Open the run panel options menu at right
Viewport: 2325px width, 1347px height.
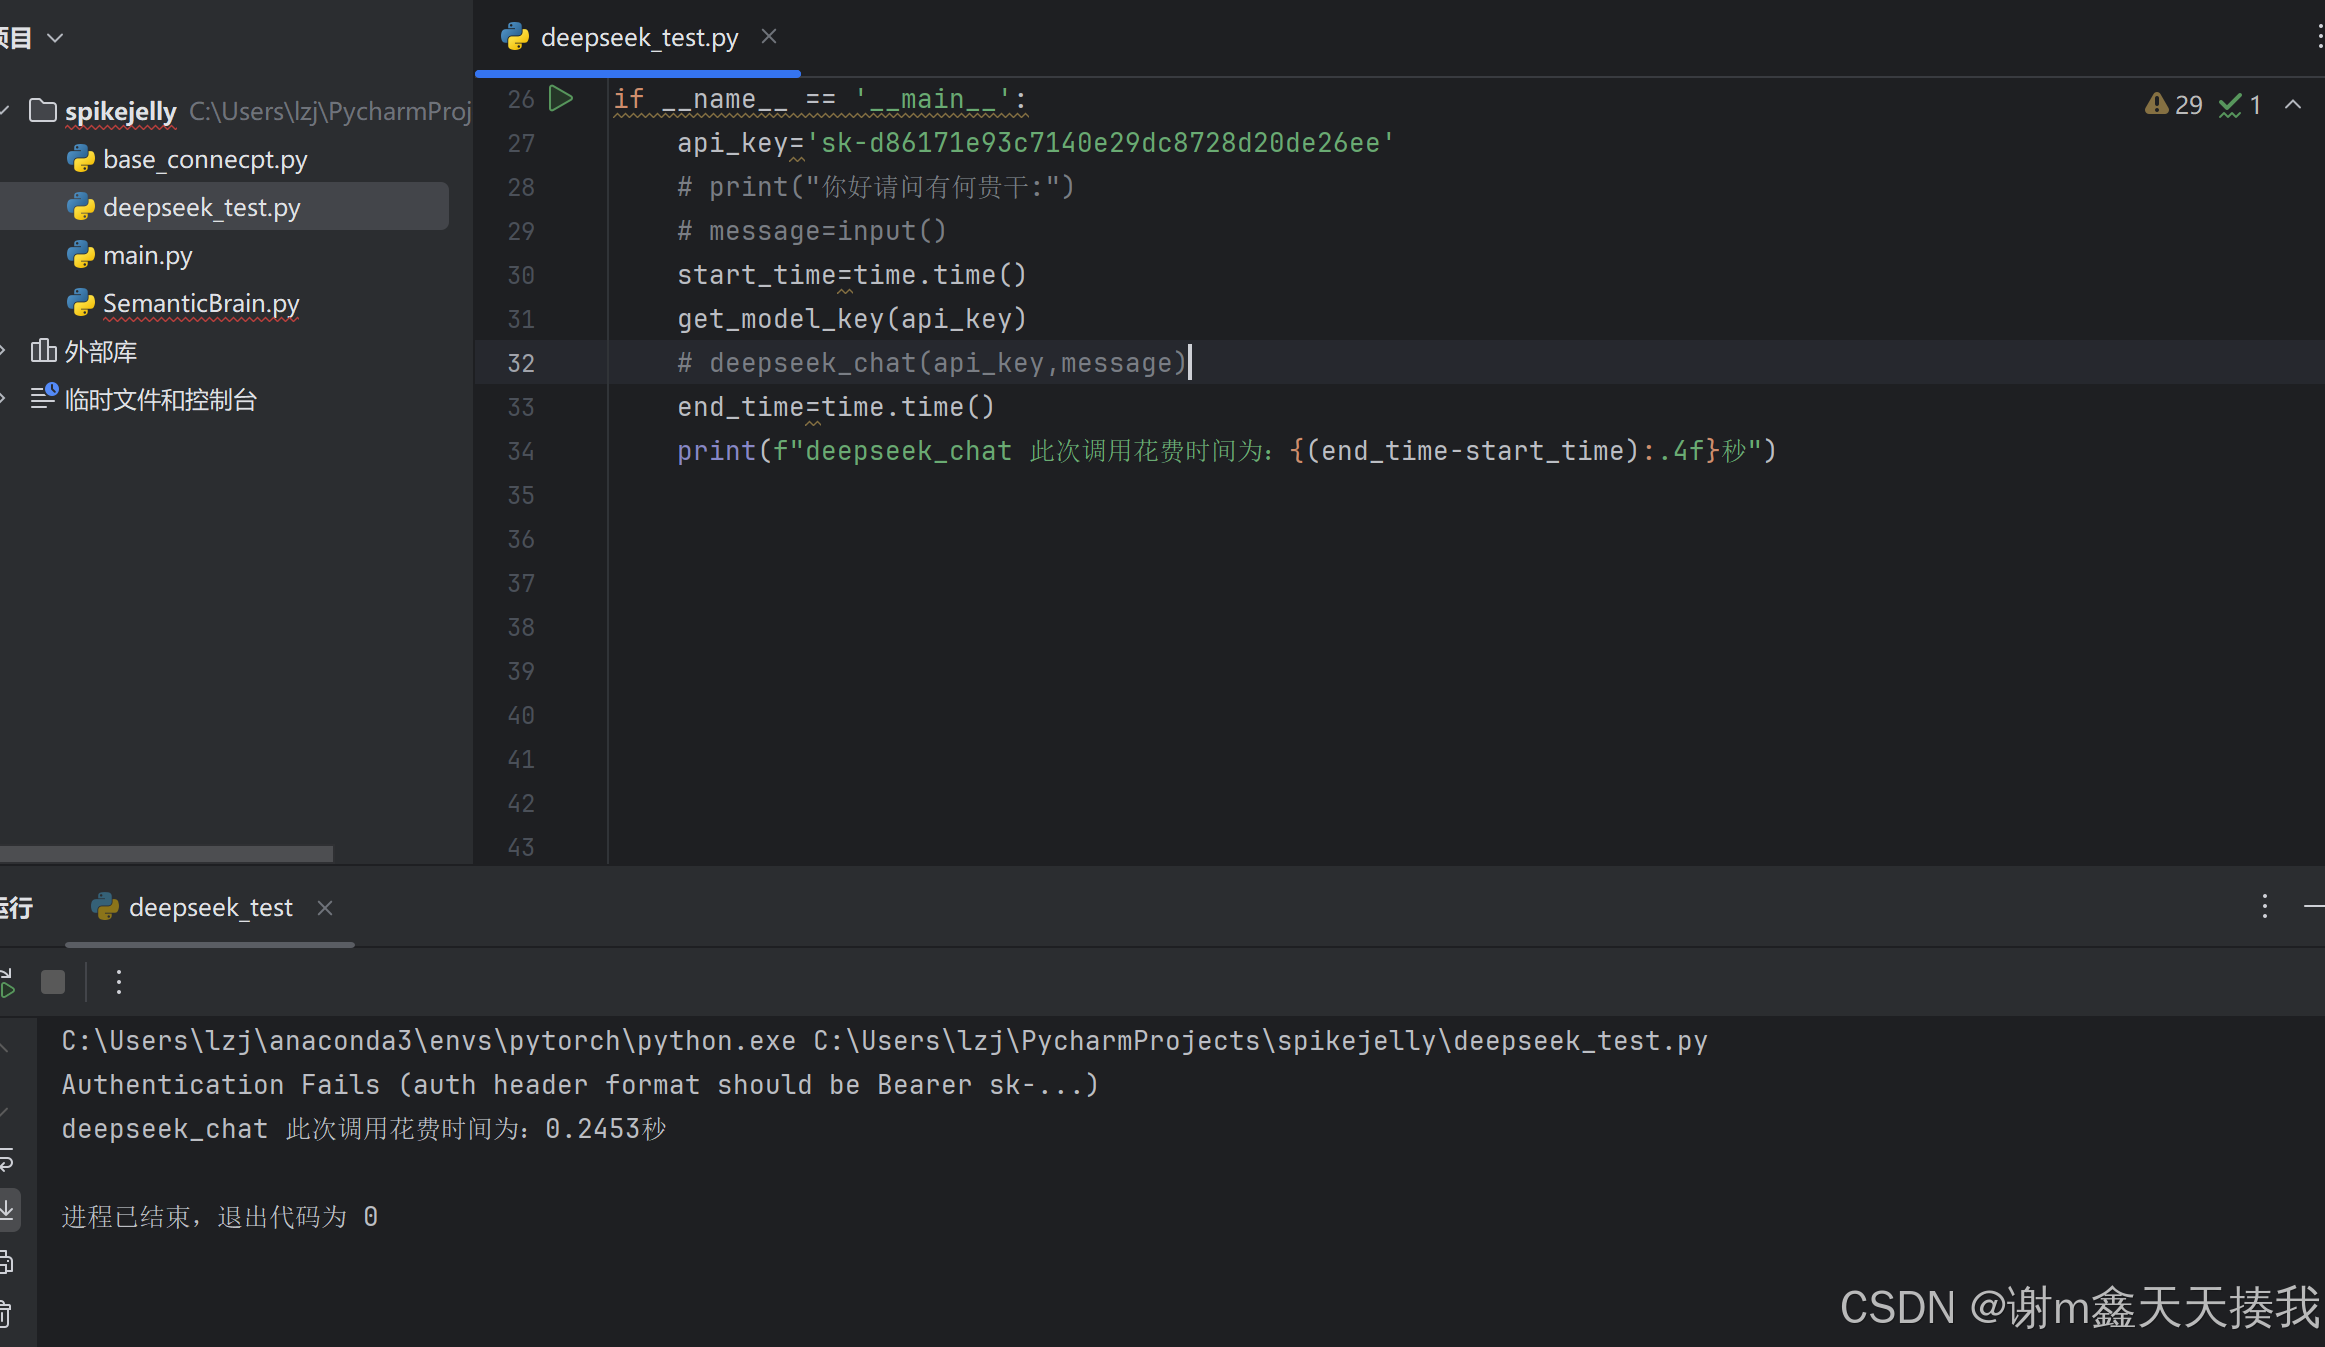pyautogui.click(x=2265, y=906)
